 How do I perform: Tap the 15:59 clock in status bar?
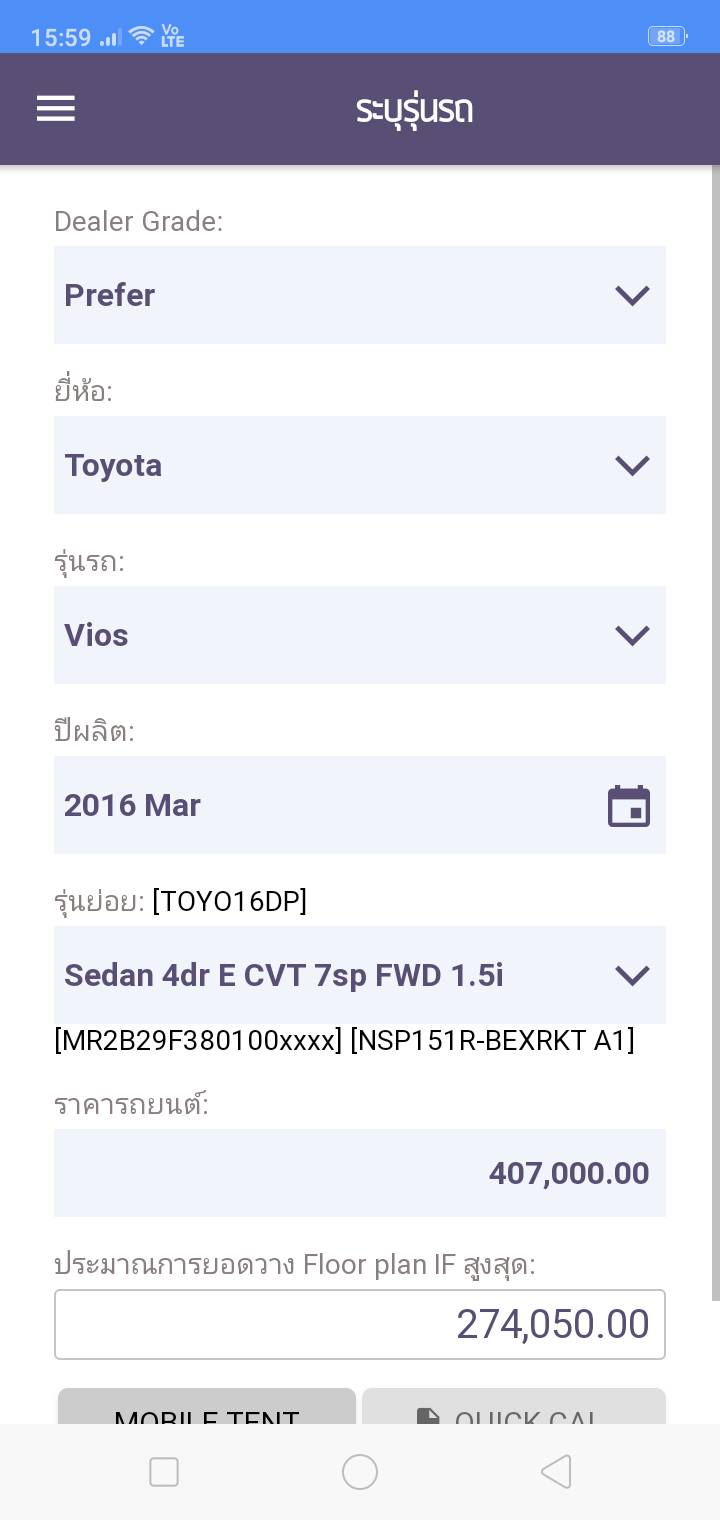pyautogui.click(x=61, y=38)
